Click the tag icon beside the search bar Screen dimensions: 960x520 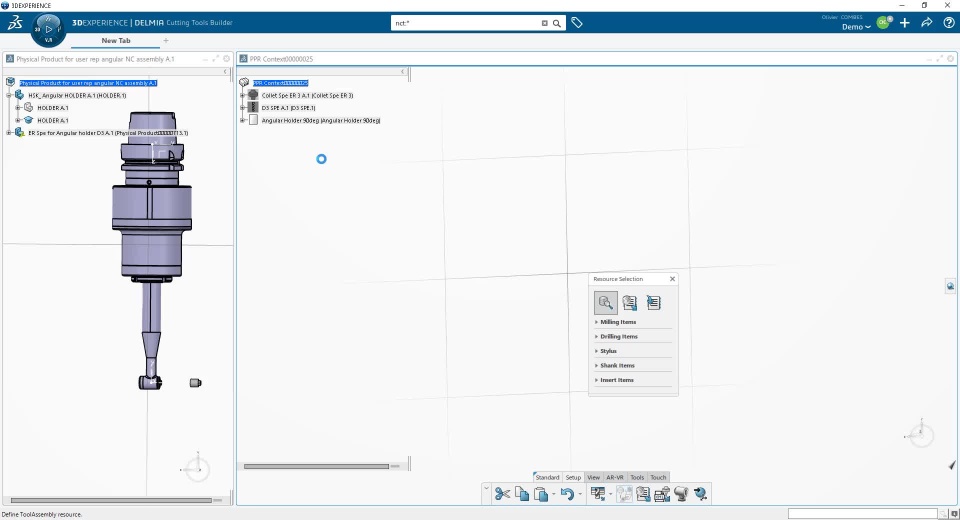[577, 23]
